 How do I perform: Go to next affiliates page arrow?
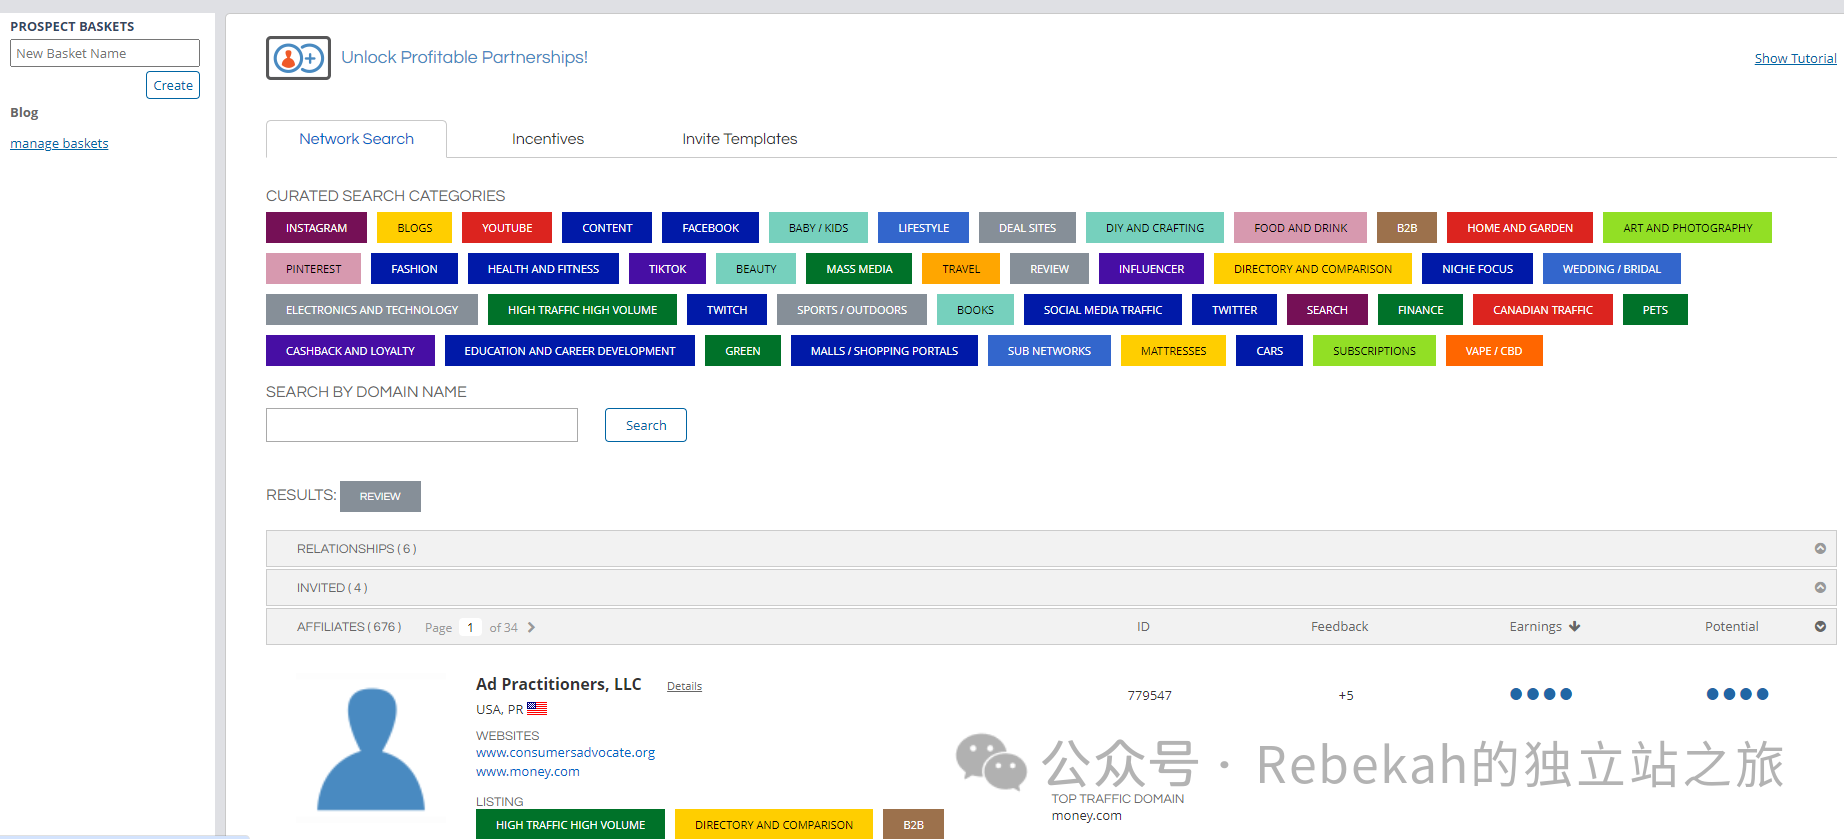[x=531, y=628]
